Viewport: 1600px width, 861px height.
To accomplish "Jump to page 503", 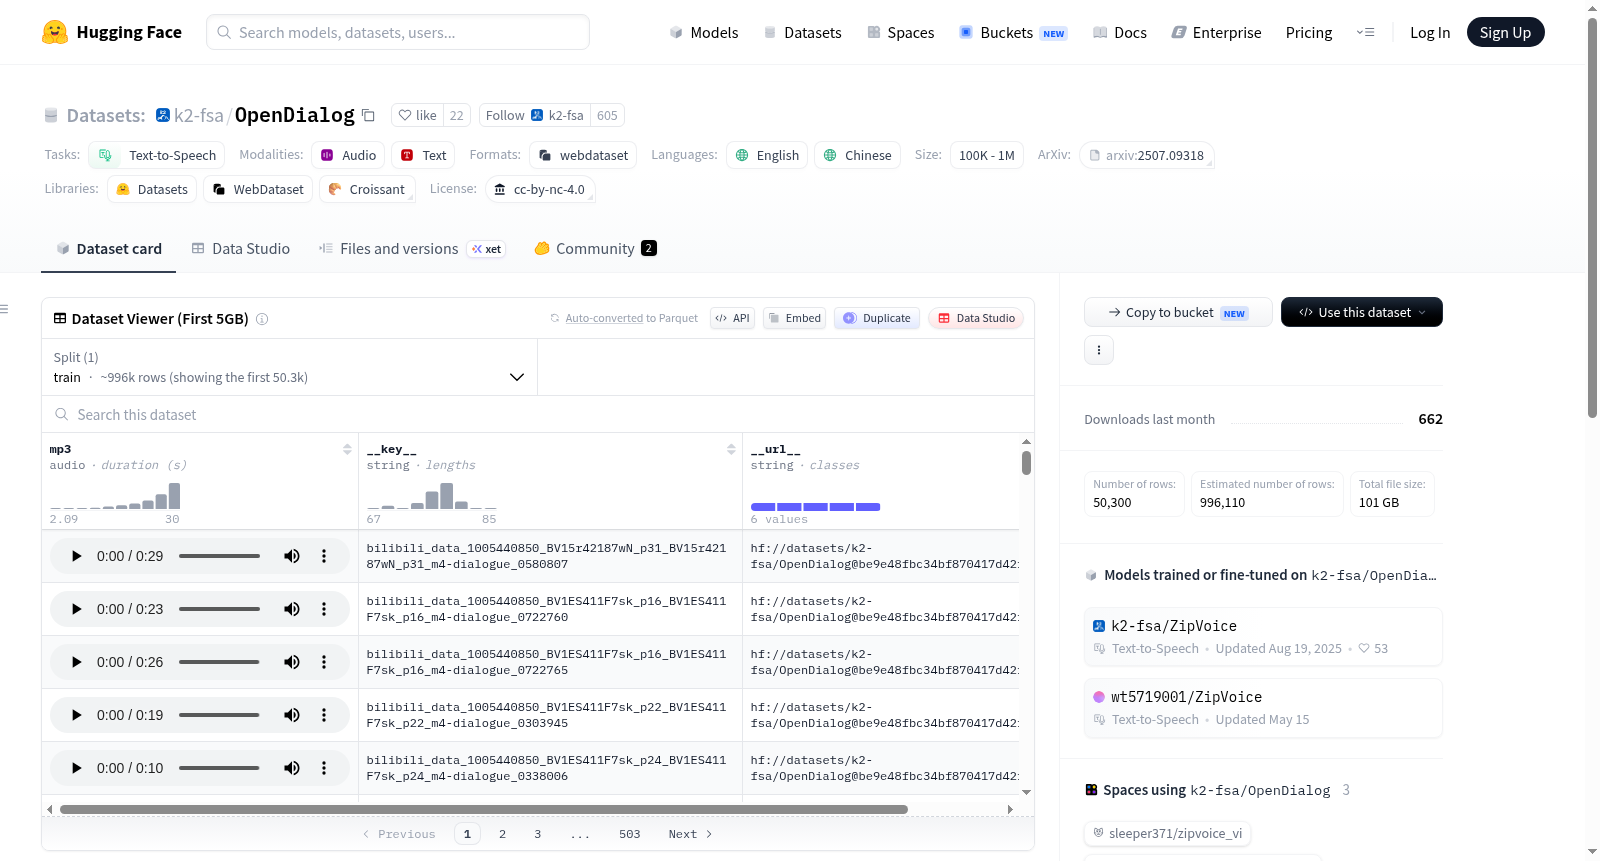I will click(629, 834).
